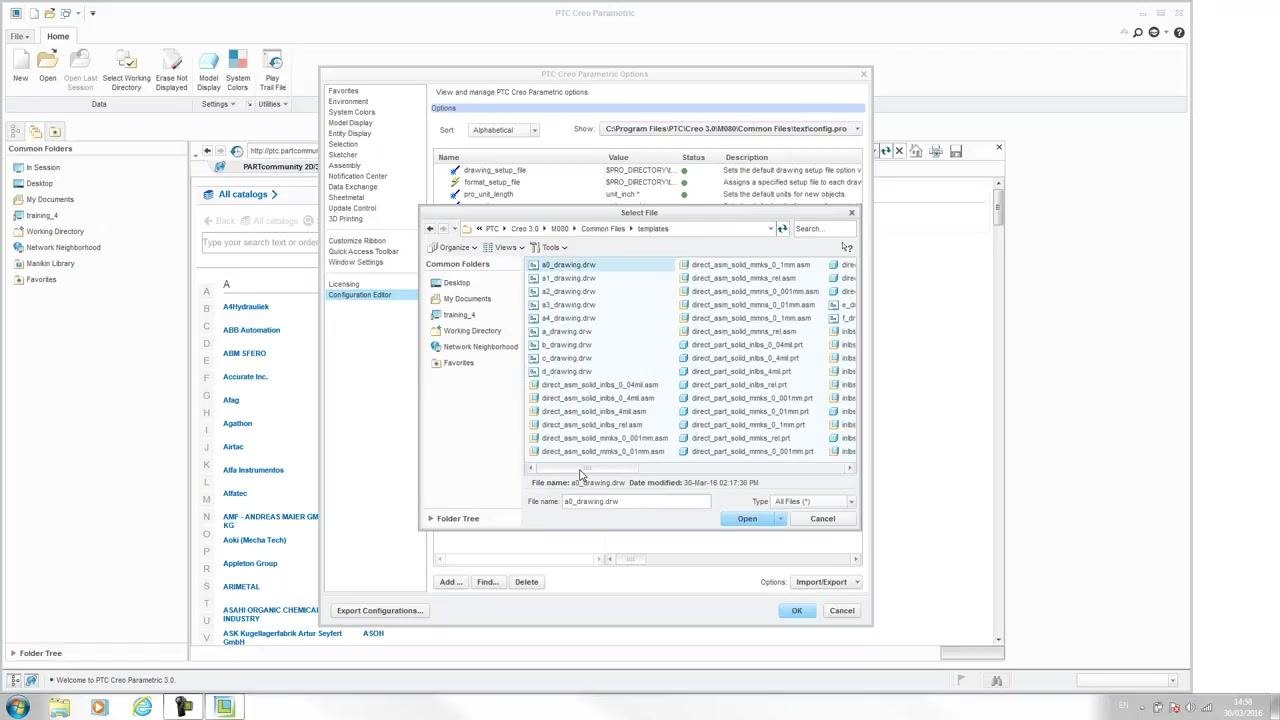Open Views dropdown in Select File

pyautogui.click(x=503, y=247)
